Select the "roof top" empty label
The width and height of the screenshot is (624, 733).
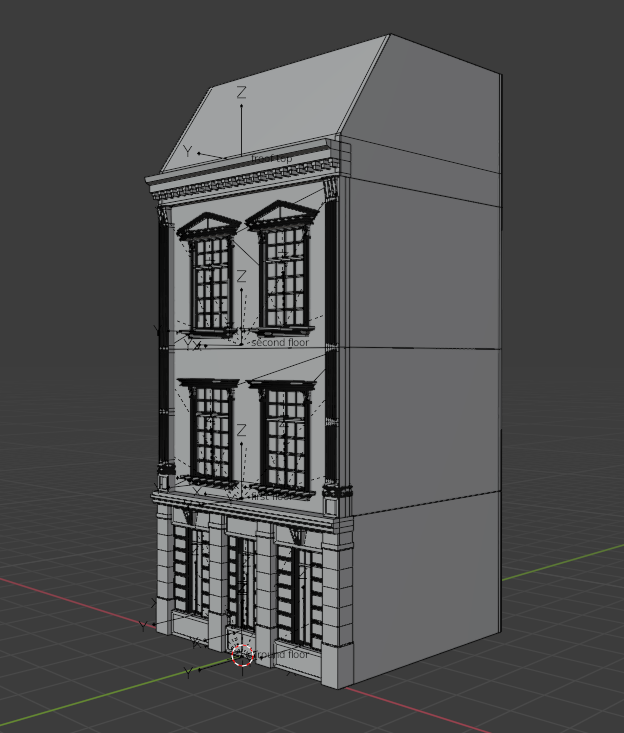[272, 158]
